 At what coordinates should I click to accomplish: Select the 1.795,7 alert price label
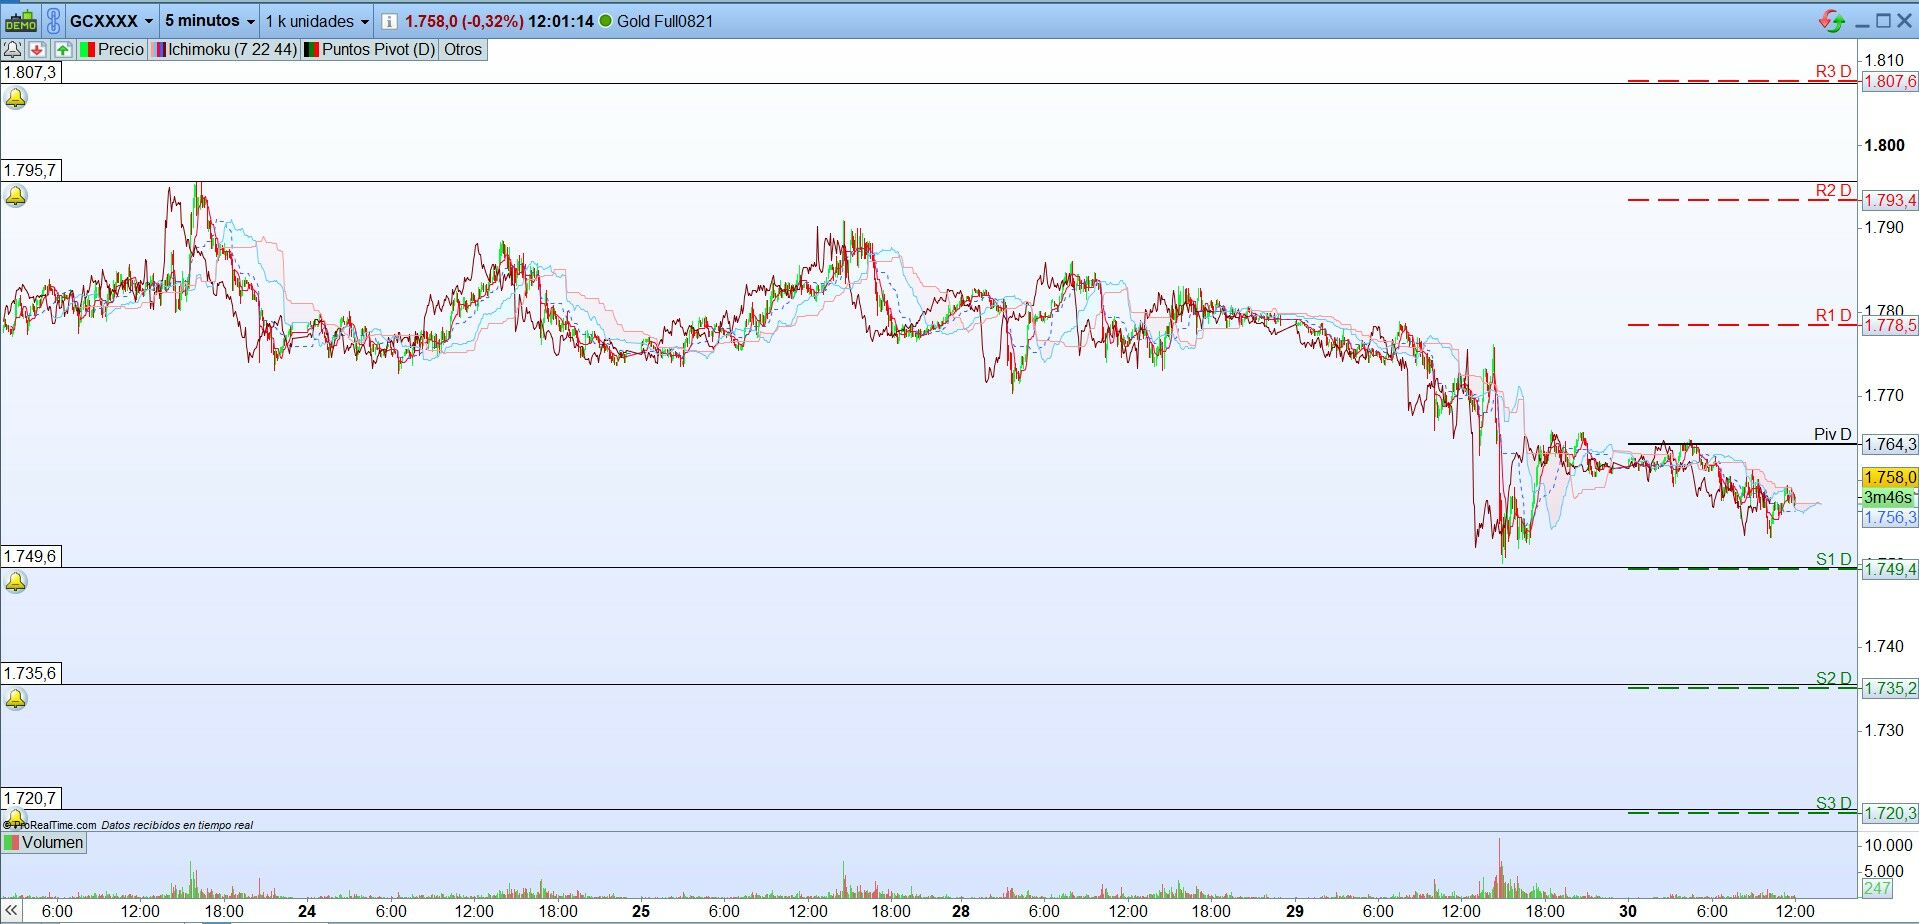point(30,170)
